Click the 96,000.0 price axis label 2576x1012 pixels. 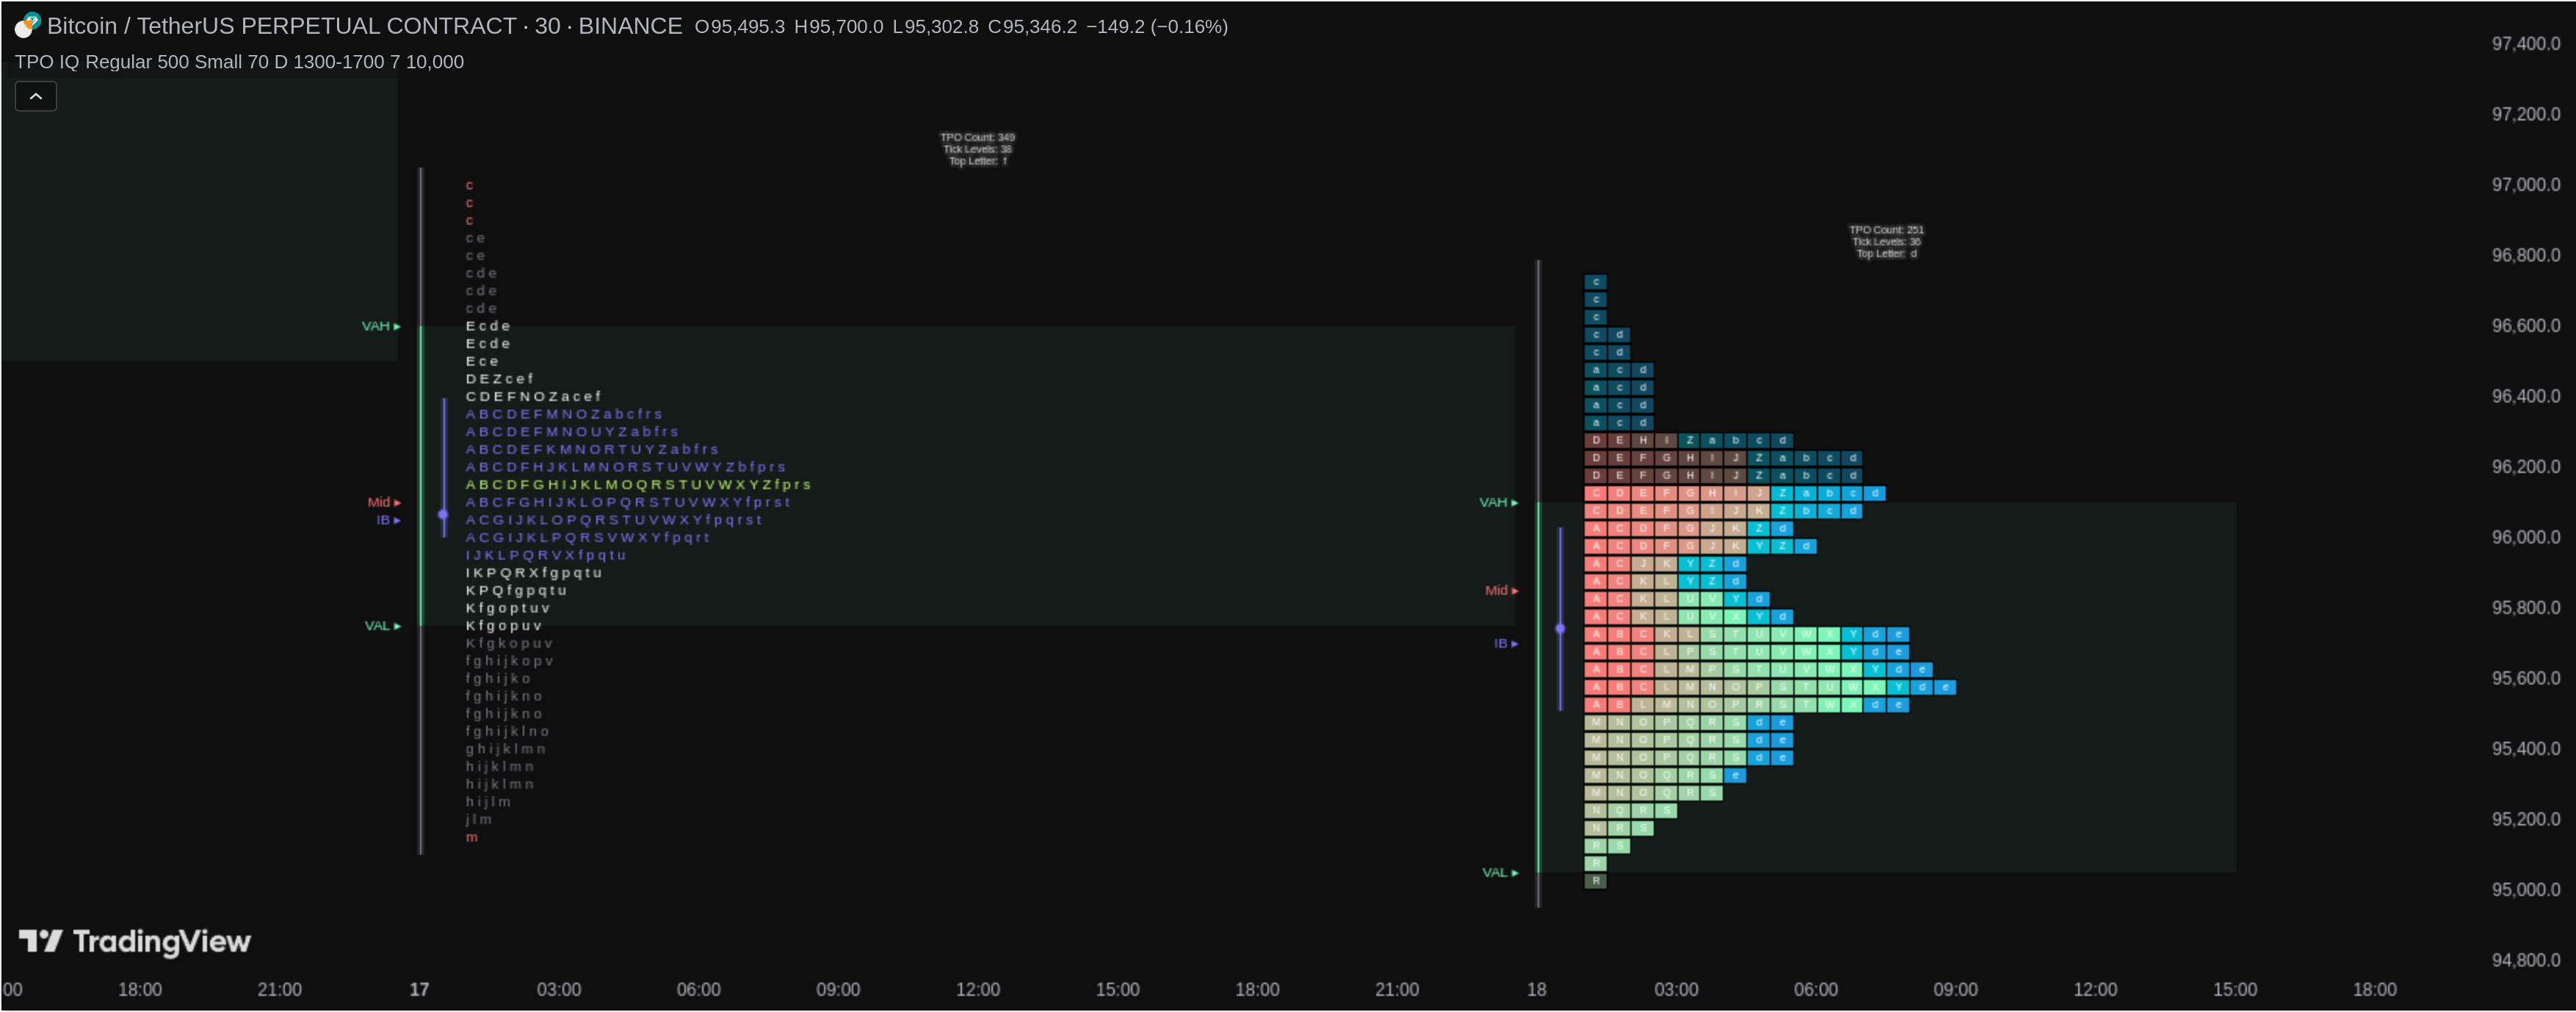click(2525, 537)
